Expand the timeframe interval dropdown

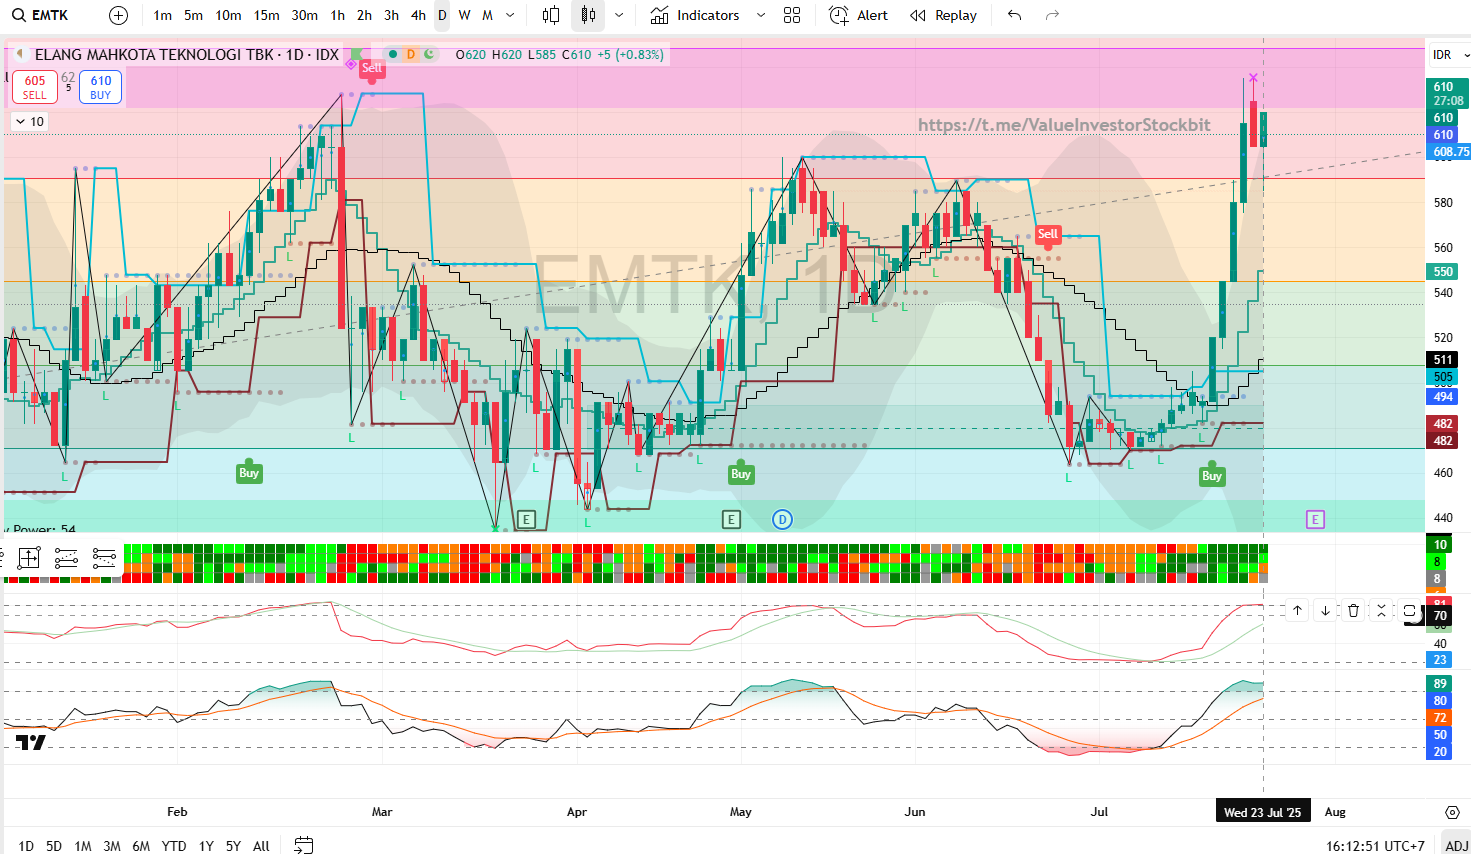(x=510, y=15)
